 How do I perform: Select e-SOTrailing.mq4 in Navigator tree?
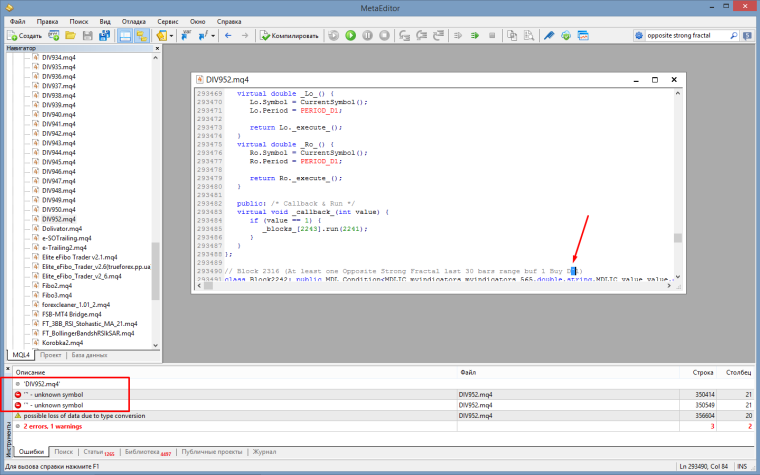66,238
